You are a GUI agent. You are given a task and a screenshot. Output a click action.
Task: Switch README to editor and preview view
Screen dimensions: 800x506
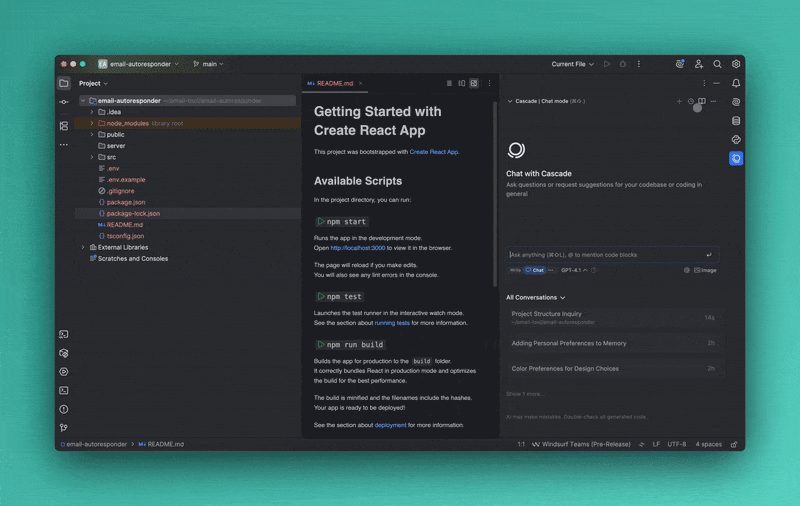click(x=462, y=83)
